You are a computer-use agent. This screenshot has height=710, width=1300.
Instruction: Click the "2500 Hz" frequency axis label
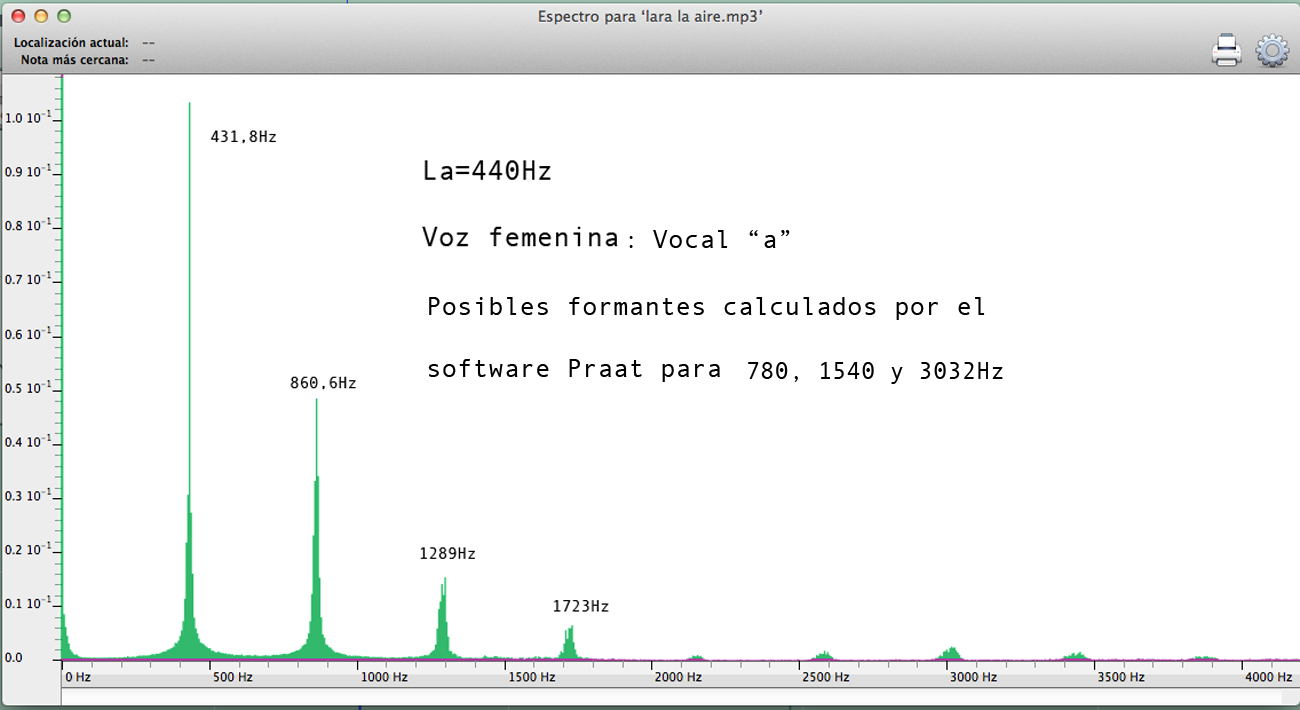[826, 677]
